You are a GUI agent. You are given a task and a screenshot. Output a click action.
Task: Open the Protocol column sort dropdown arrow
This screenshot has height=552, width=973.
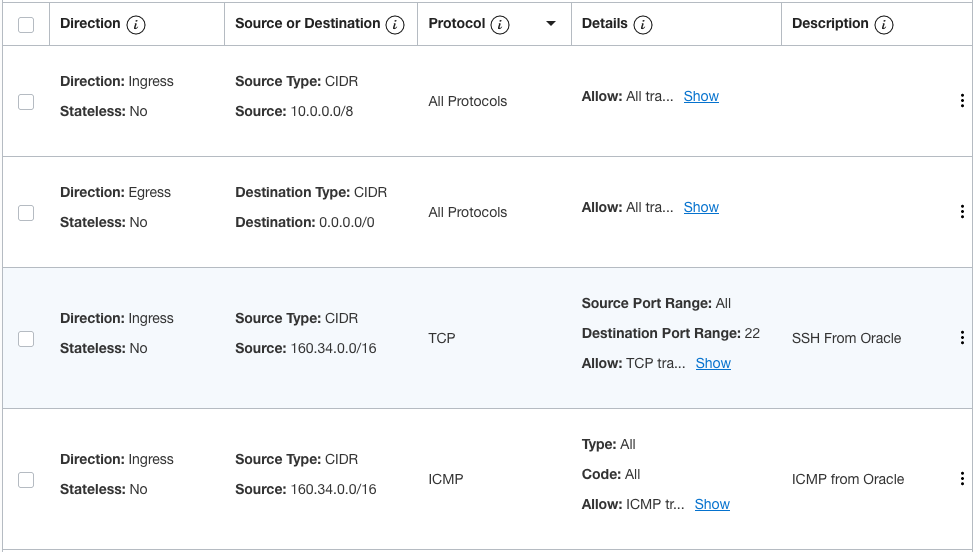point(551,24)
